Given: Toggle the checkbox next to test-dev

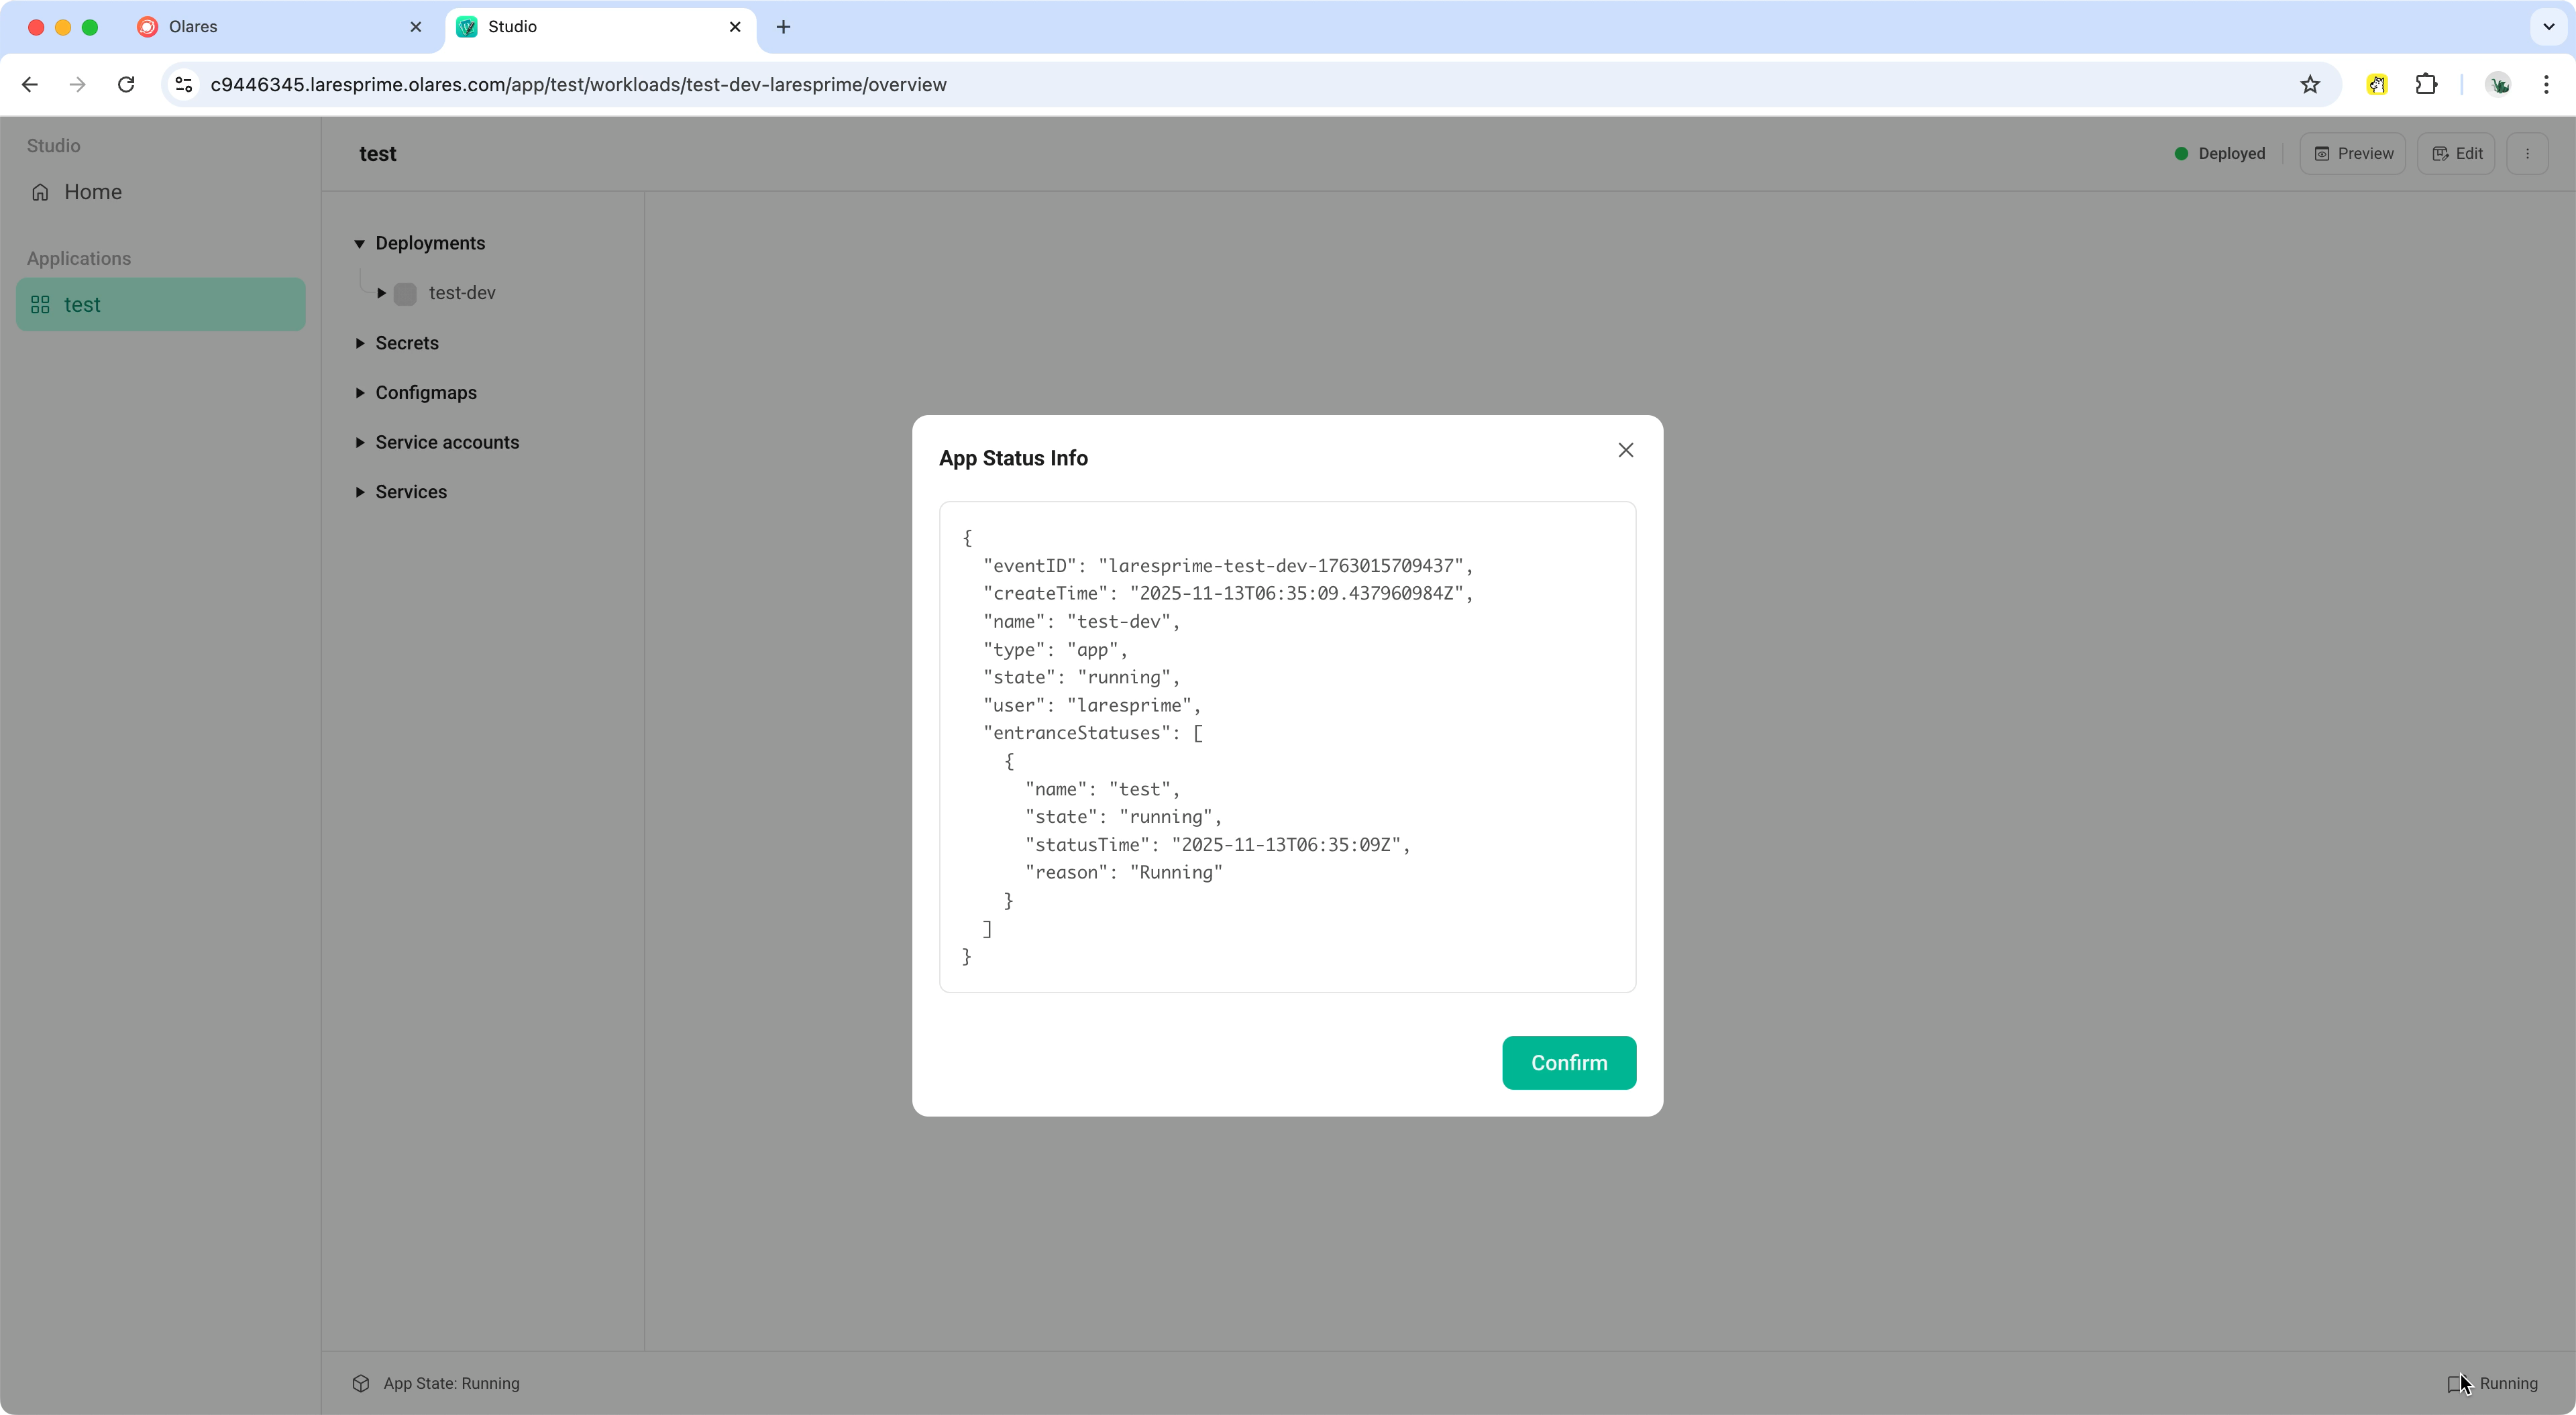Looking at the screenshot, I should pyautogui.click(x=405, y=293).
